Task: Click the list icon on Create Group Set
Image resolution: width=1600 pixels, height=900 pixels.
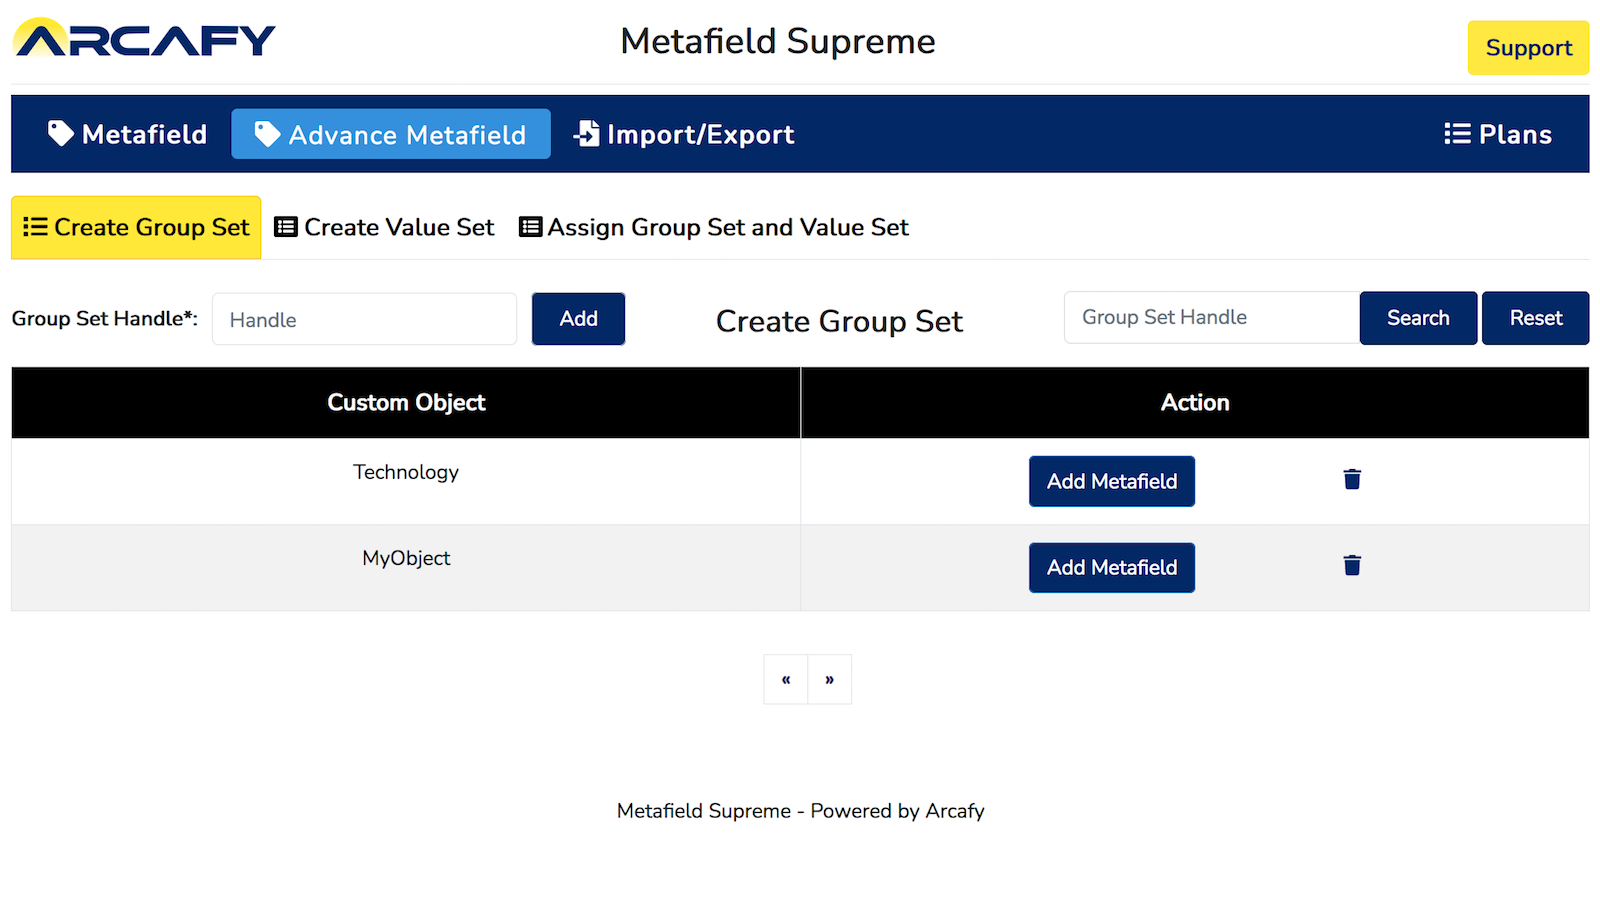Action: 35,226
